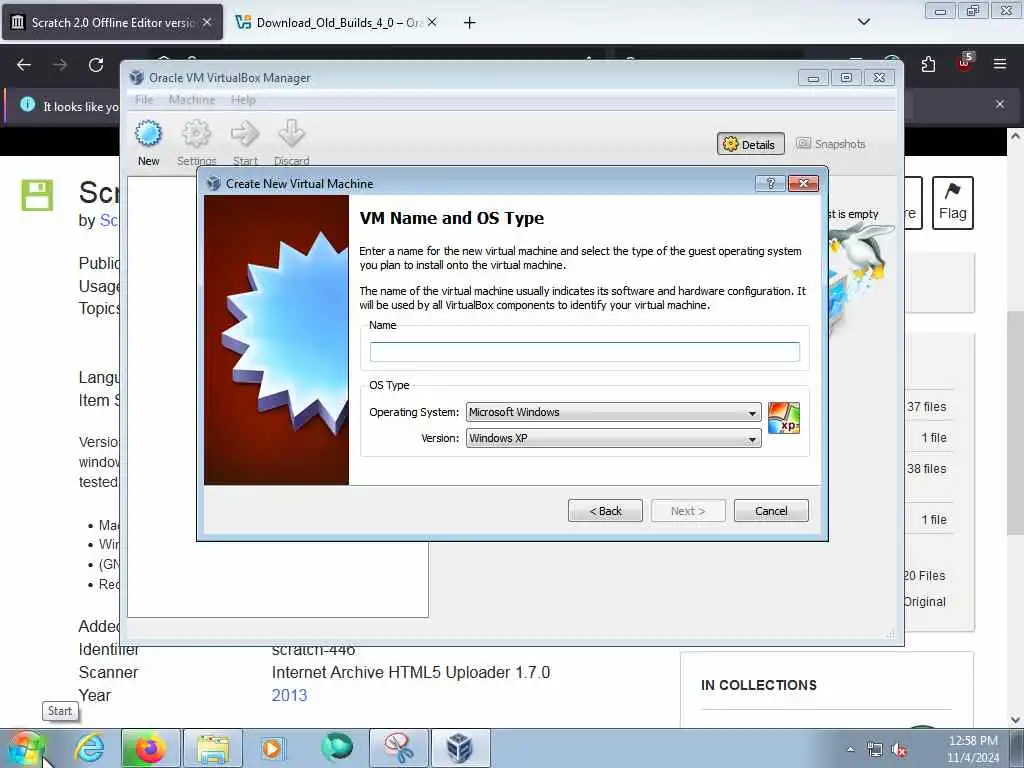The height and width of the screenshot is (768, 1024).
Task: Click the Settings gear icon in VirtualBox toolbar
Action: point(196,134)
